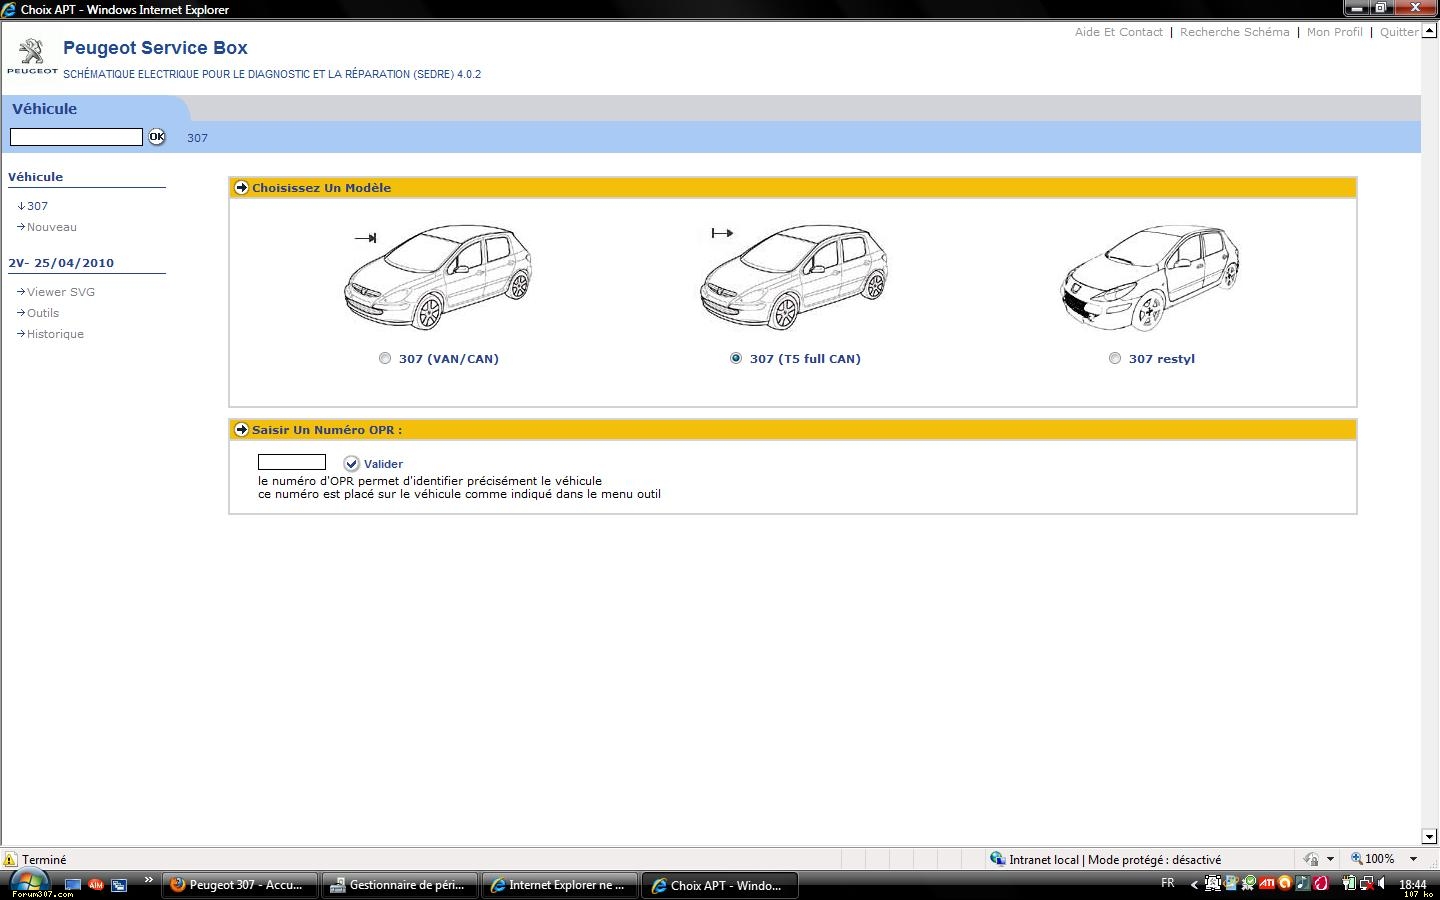The image size is (1440, 900).
Task: Click Show Desktop quick launch icon
Action: coord(73,885)
